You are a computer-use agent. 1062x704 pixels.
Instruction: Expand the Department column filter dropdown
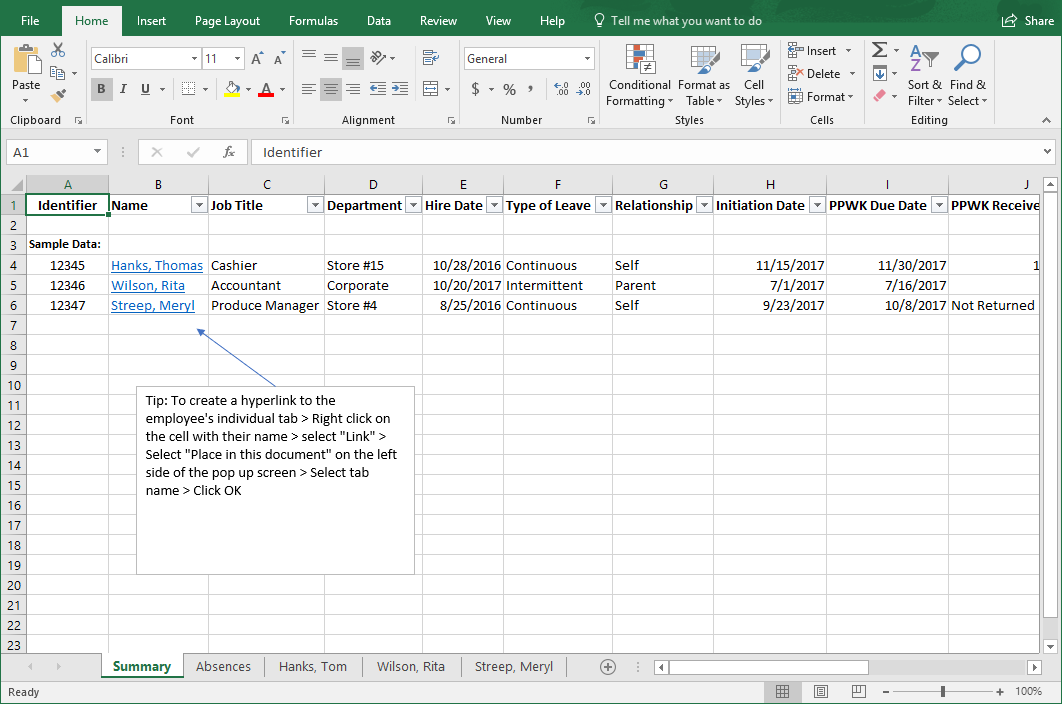click(412, 205)
